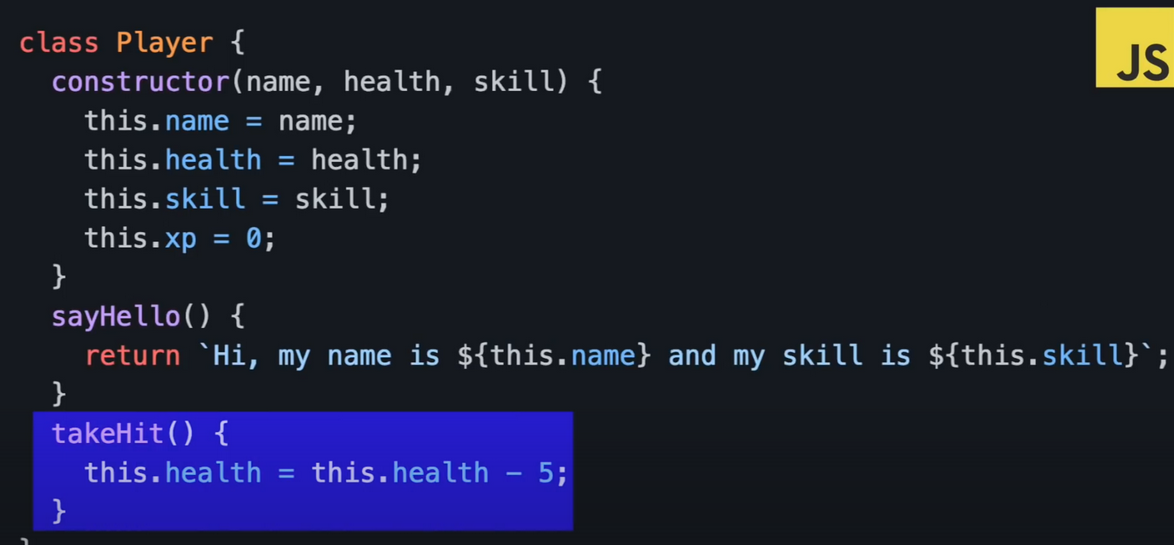Click the number 0 in this.xp
This screenshot has height=545, width=1174.
[x=254, y=239]
